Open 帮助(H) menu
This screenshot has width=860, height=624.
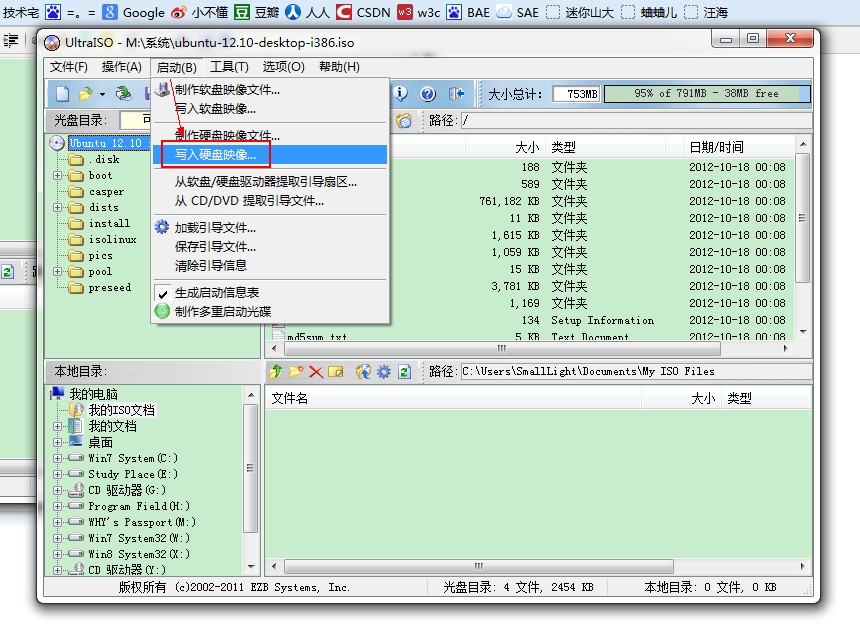pyautogui.click(x=339, y=67)
